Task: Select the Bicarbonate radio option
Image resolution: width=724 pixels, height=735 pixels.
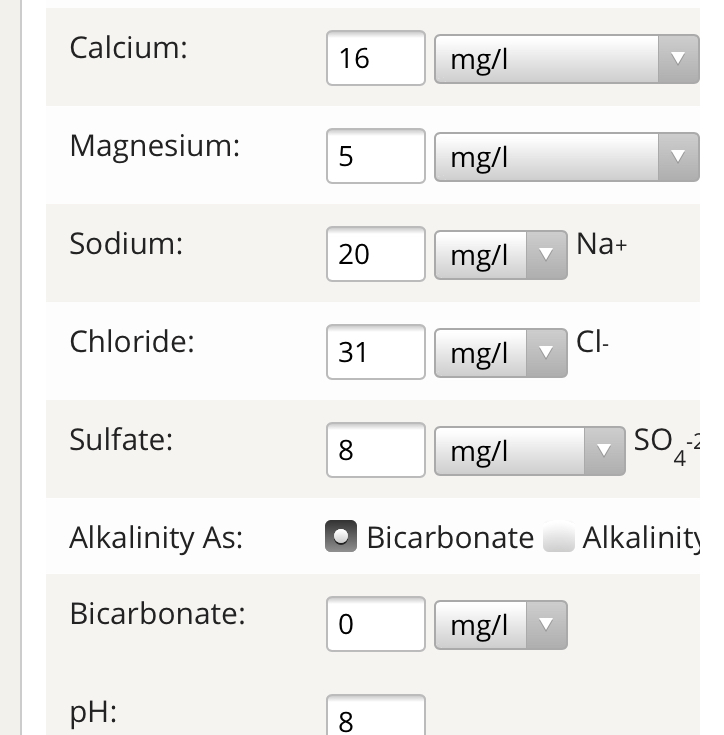Action: (x=341, y=538)
